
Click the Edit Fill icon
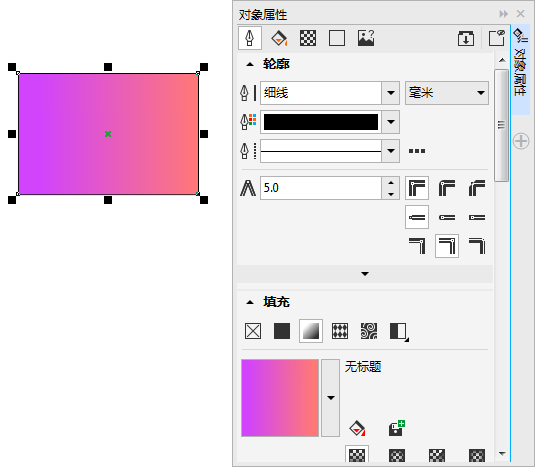(357, 428)
